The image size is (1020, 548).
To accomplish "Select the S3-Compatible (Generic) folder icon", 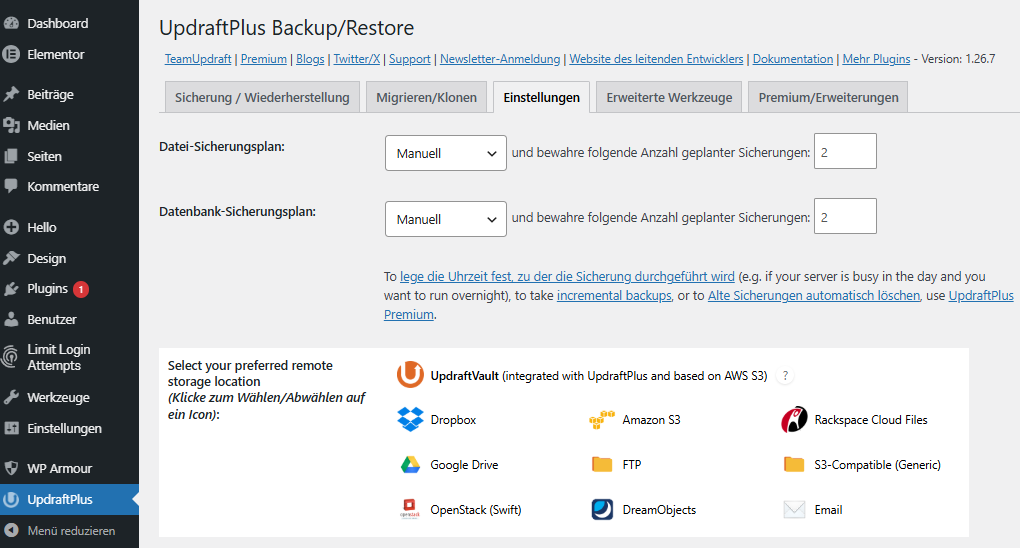I will click(x=794, y=464).
